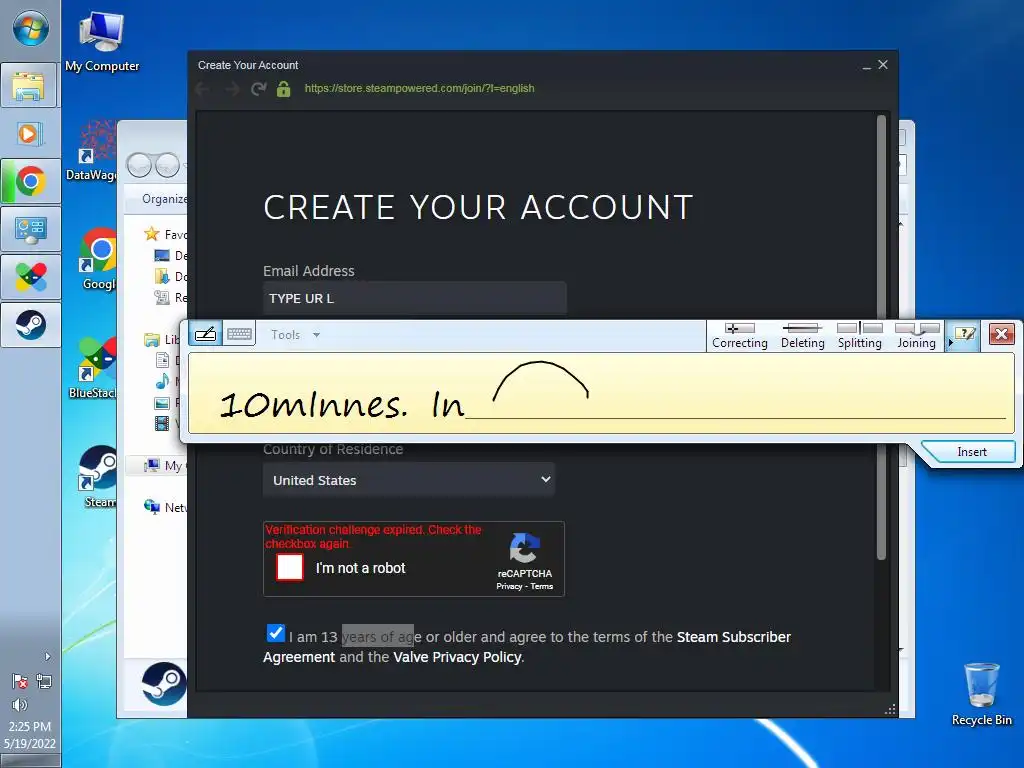Open the Steam desktop shortcut
1024x768 pixels.
[x=98, y=477]
